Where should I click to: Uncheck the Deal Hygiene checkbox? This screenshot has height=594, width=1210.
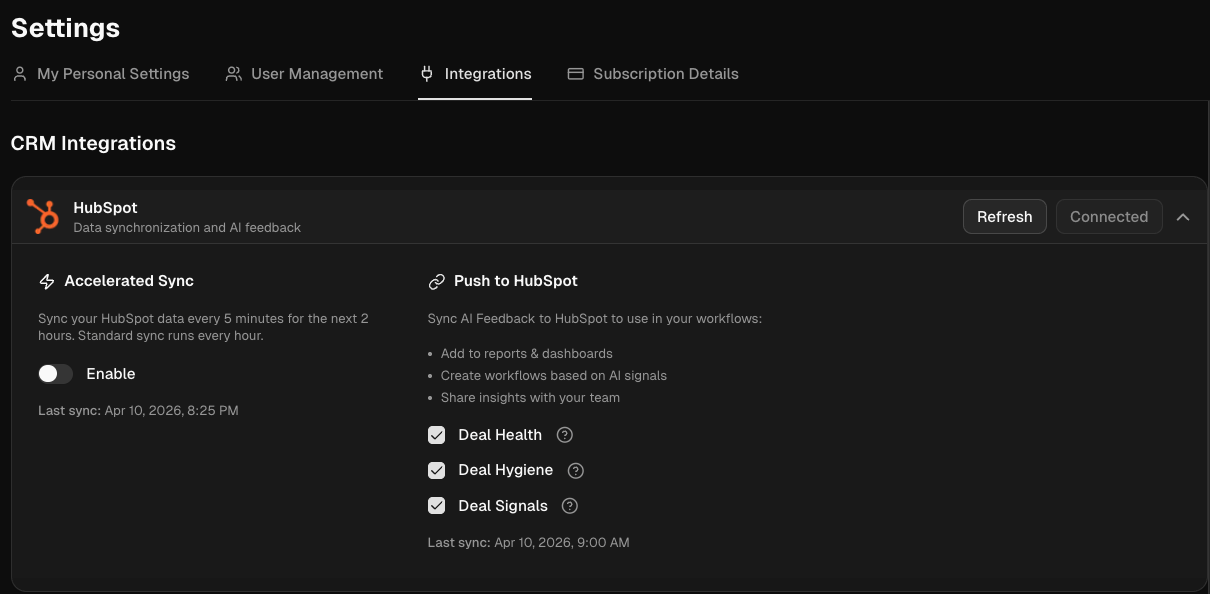437,470
